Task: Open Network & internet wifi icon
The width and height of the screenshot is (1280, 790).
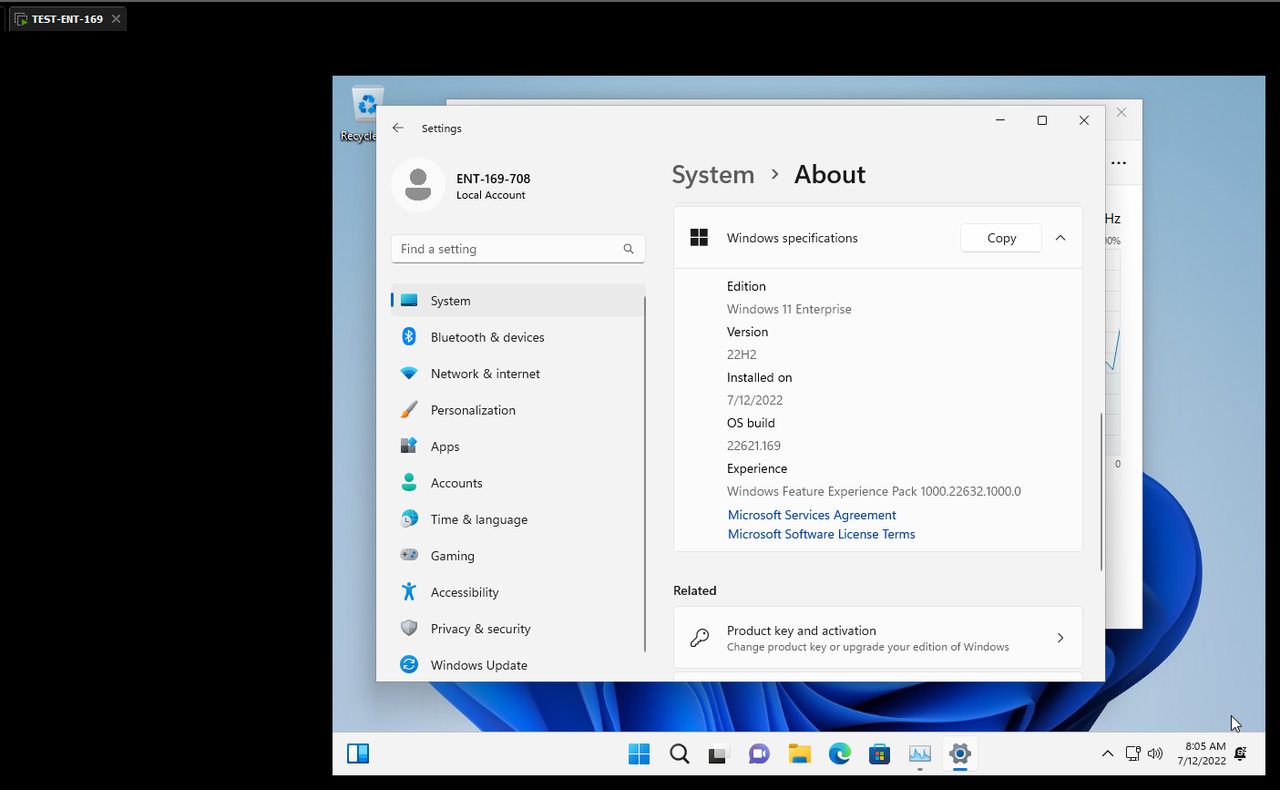Action: coord(409,373)
